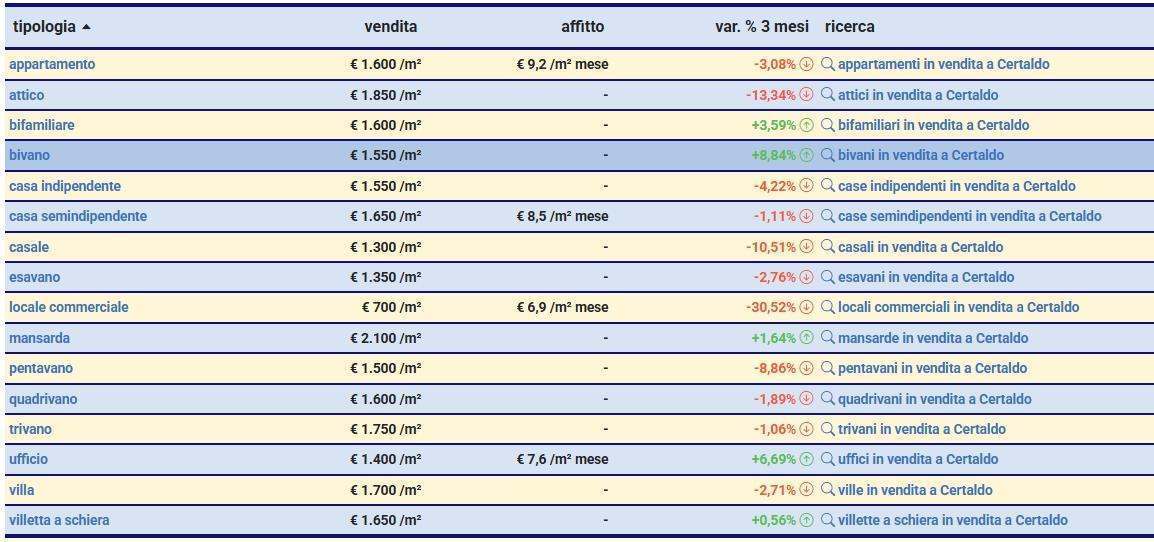
Task: Click the magnifier icon beside appartamenti in vendita
Action: click(x=827, y=65)
